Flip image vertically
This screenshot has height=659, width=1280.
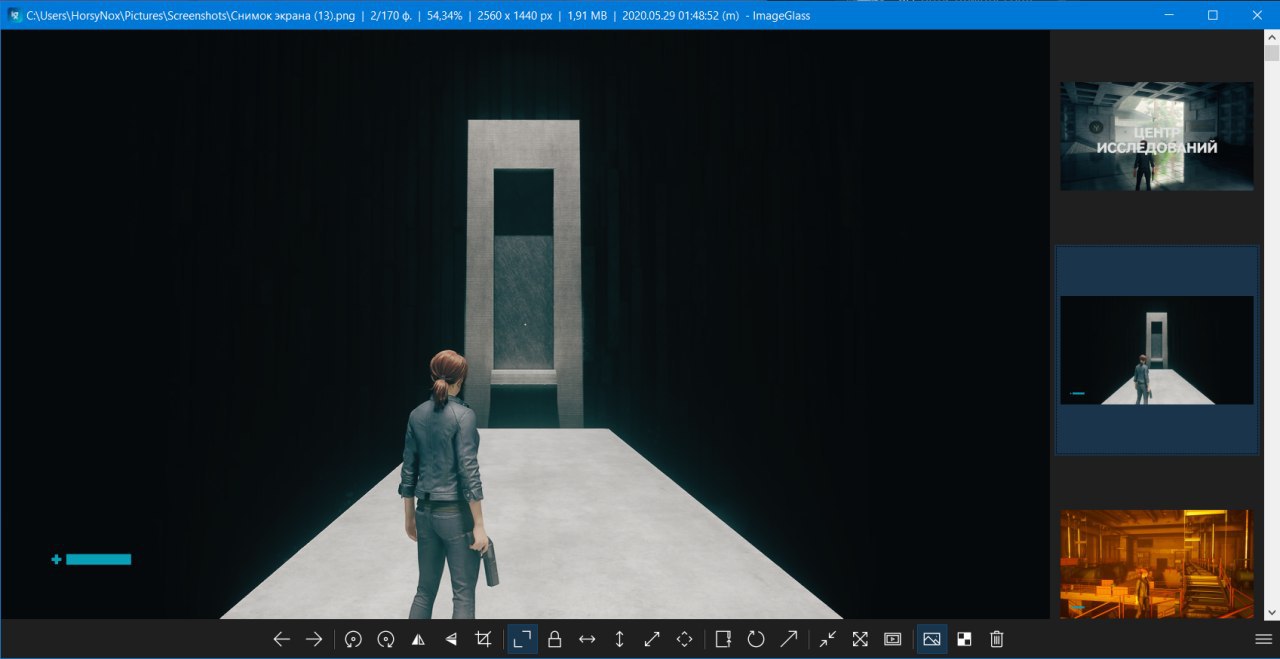point(451,639)
